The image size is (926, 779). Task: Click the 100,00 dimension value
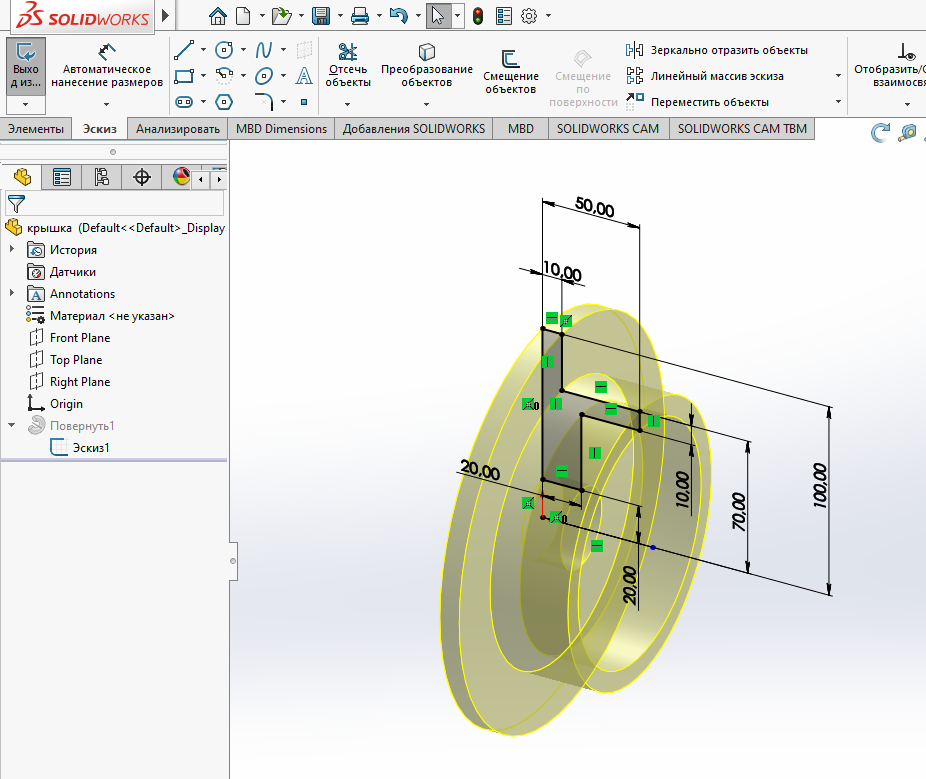820,485
